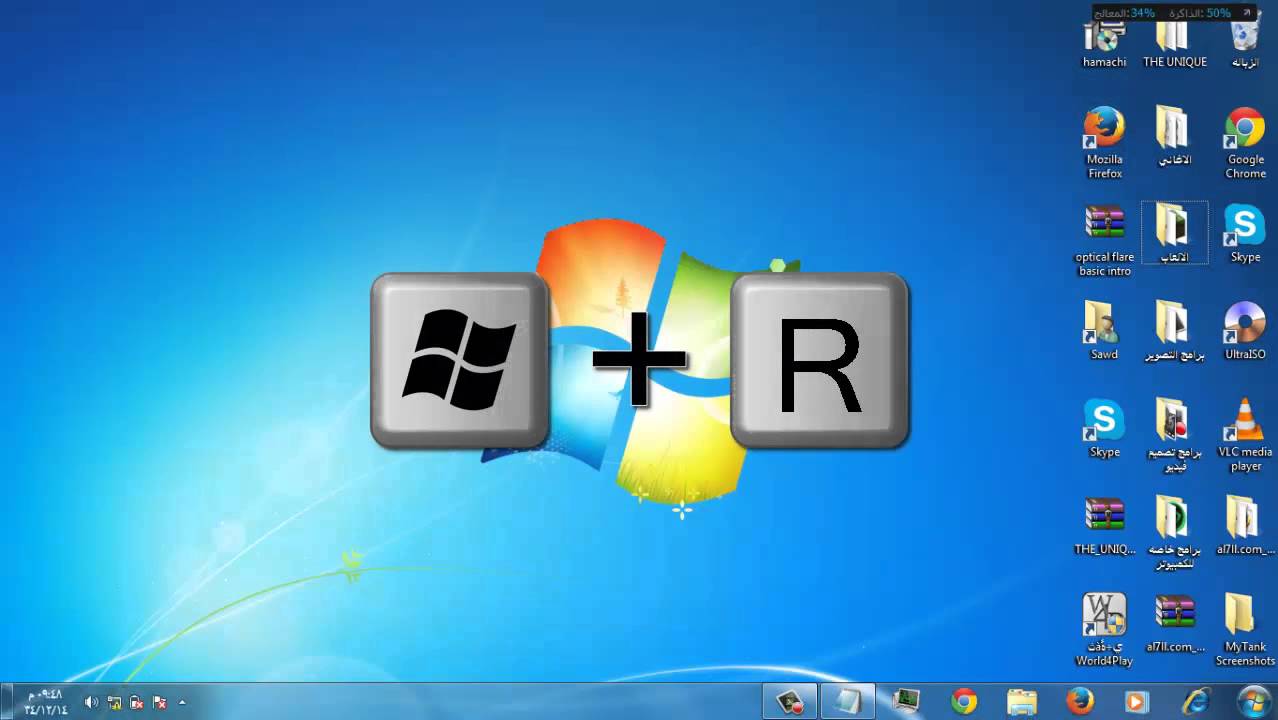This screenshot has height=720, width=1278.
Task: Open Action Center flag tray icon
Action: [x=159, y=703]
